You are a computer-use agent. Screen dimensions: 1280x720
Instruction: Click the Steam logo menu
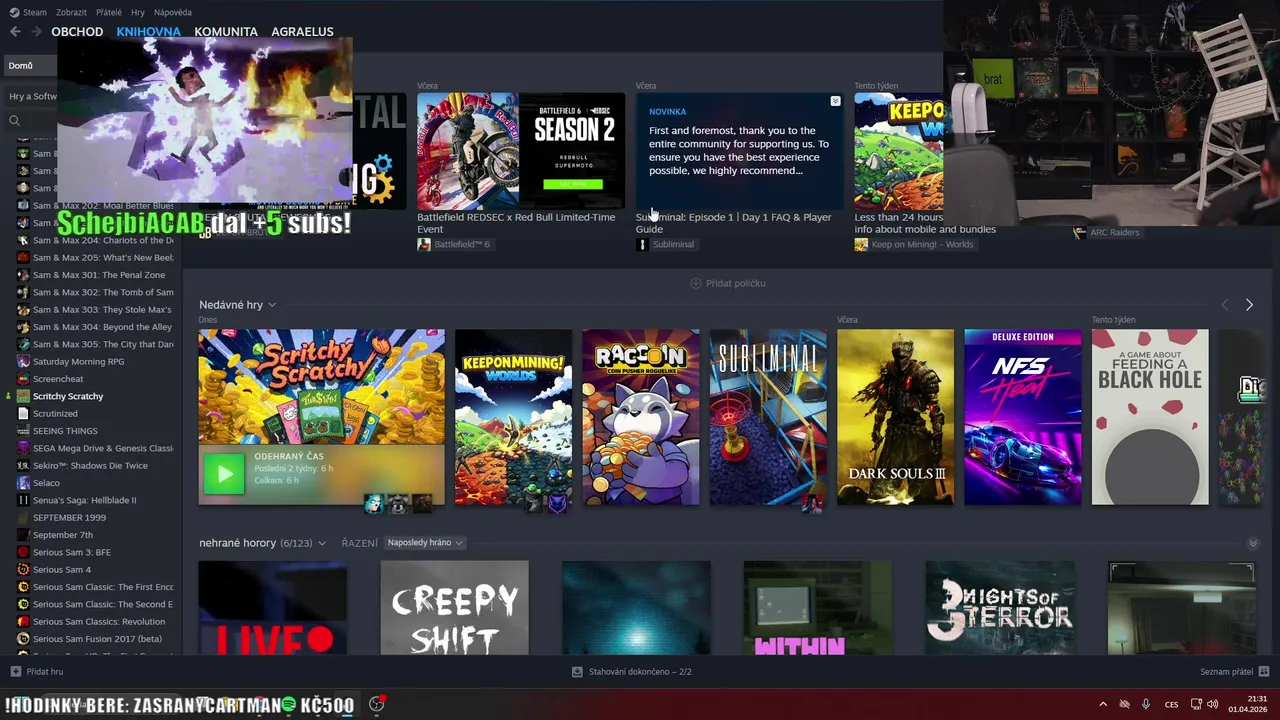(14, 12)
